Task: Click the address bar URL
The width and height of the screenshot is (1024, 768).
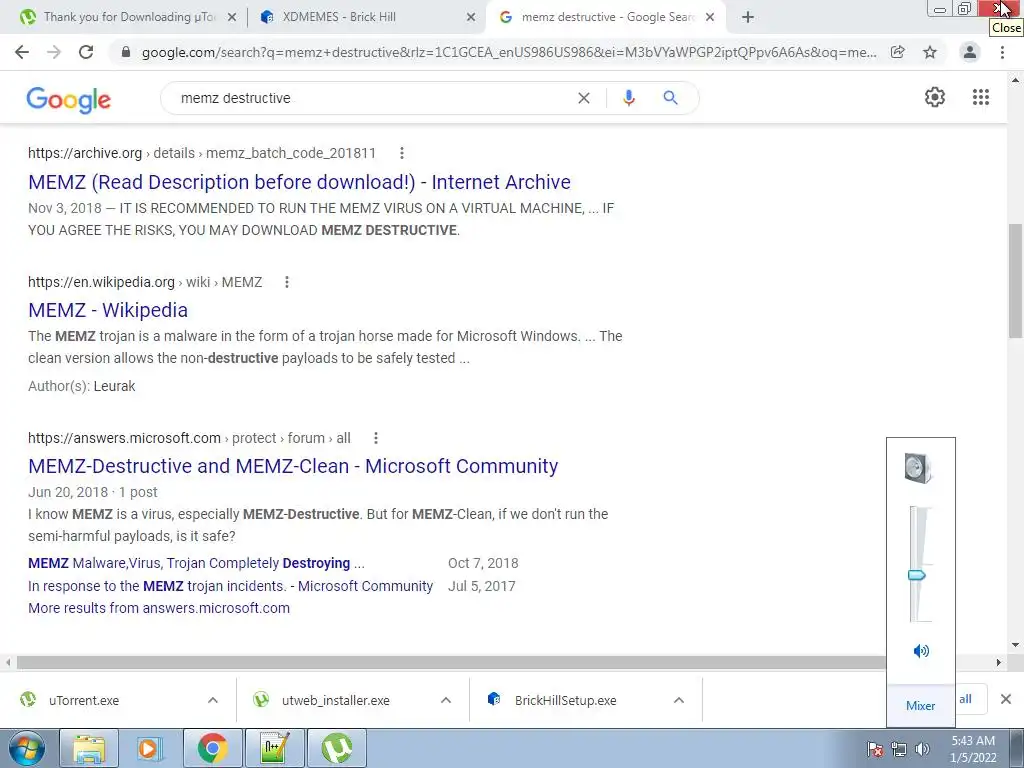Action: pyautogui.click(x=509, y=52)
